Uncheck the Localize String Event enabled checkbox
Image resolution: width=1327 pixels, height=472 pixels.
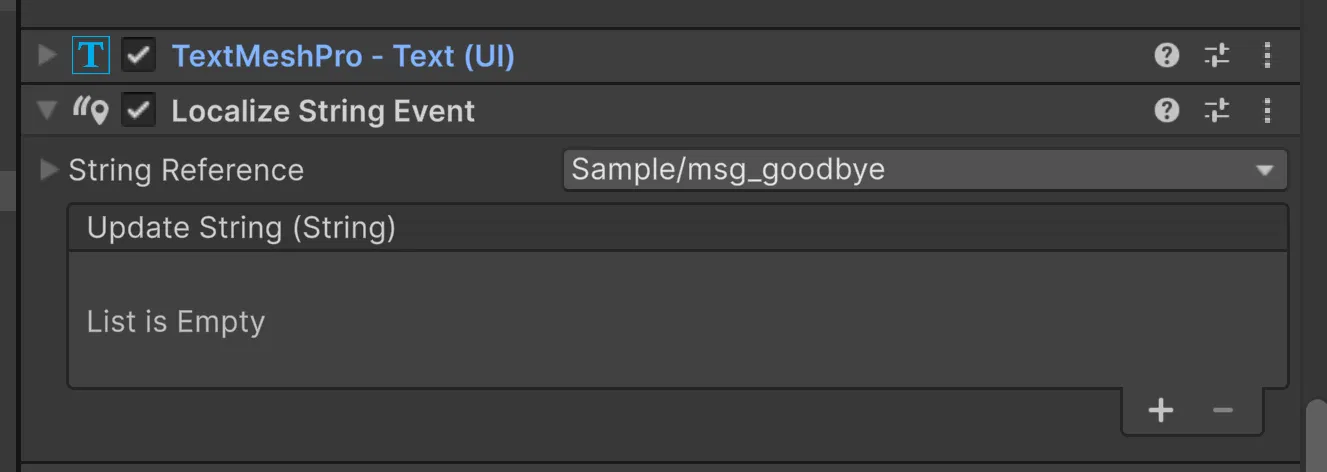point(138,110)
